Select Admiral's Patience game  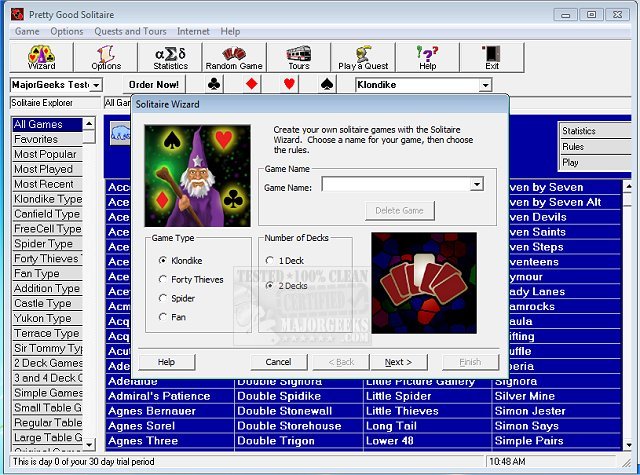pyautogui.click(x=169, y=396)
